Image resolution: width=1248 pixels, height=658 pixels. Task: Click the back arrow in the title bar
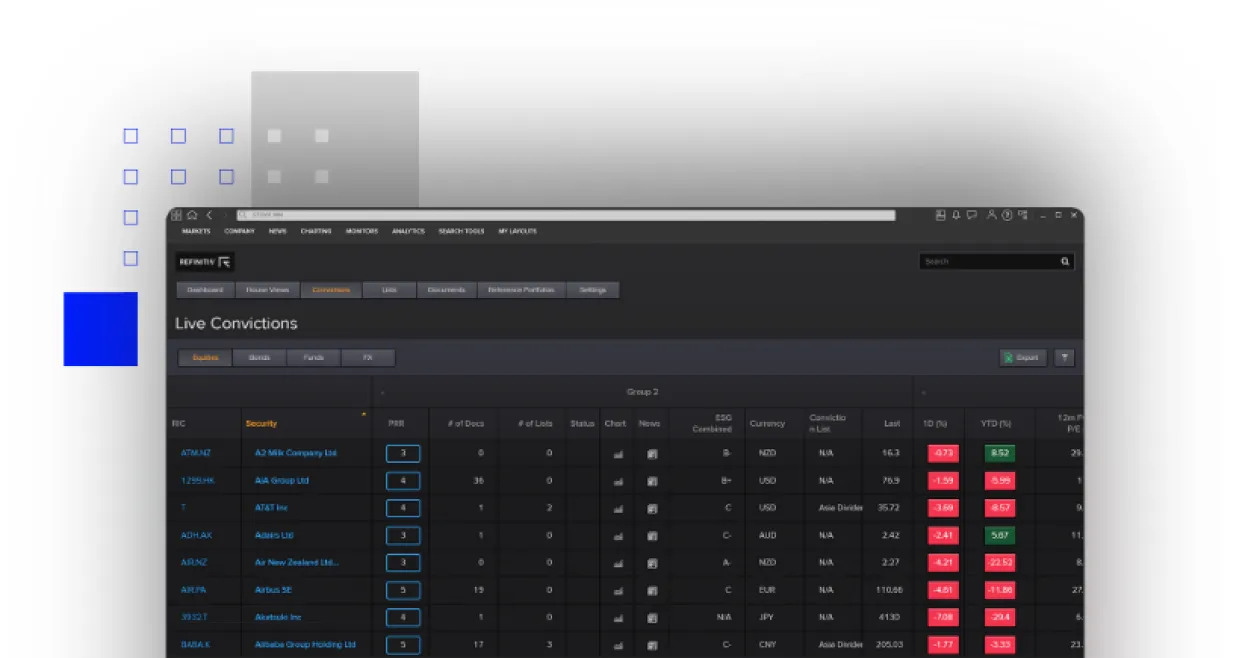(x=209, y=215)
